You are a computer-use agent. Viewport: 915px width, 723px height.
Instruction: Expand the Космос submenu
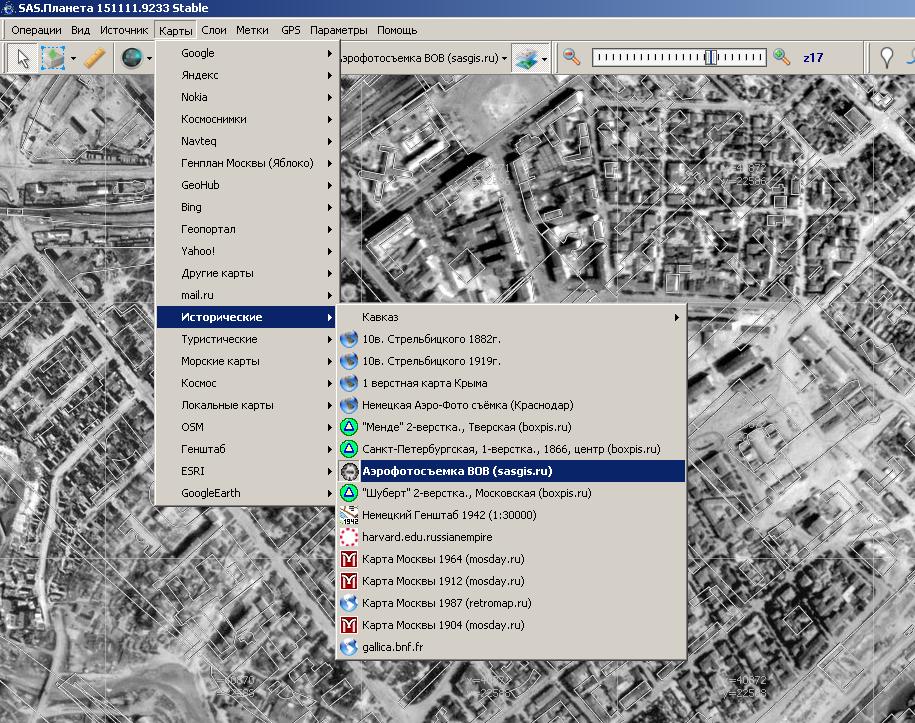tap(247, 383)
